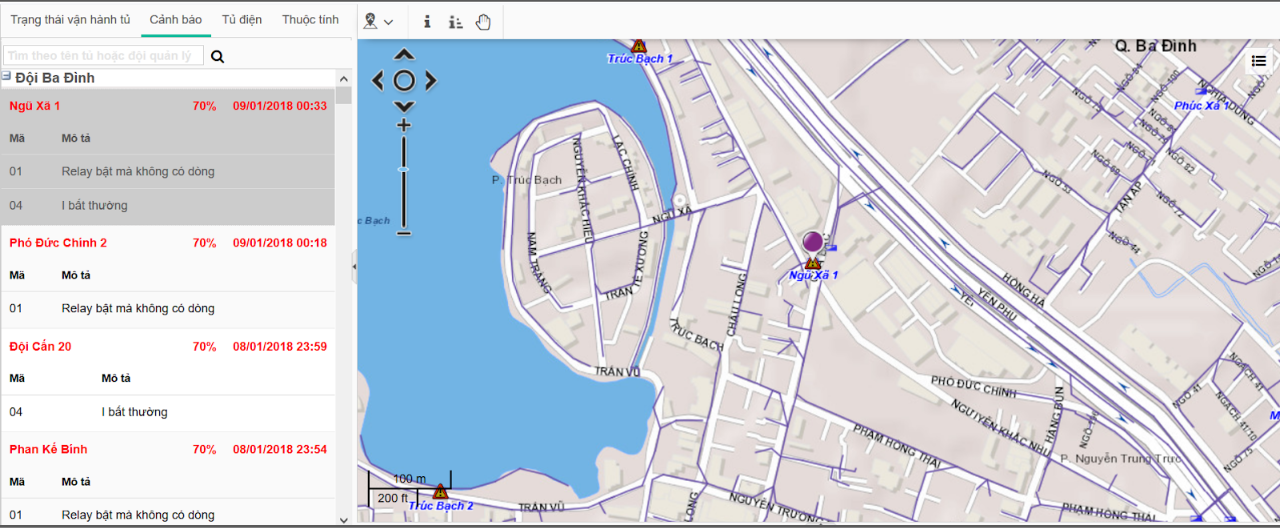Click timestamp 08/01/2018 23:54
Viewport: 1280px width, 530px height.
[280, 449]
